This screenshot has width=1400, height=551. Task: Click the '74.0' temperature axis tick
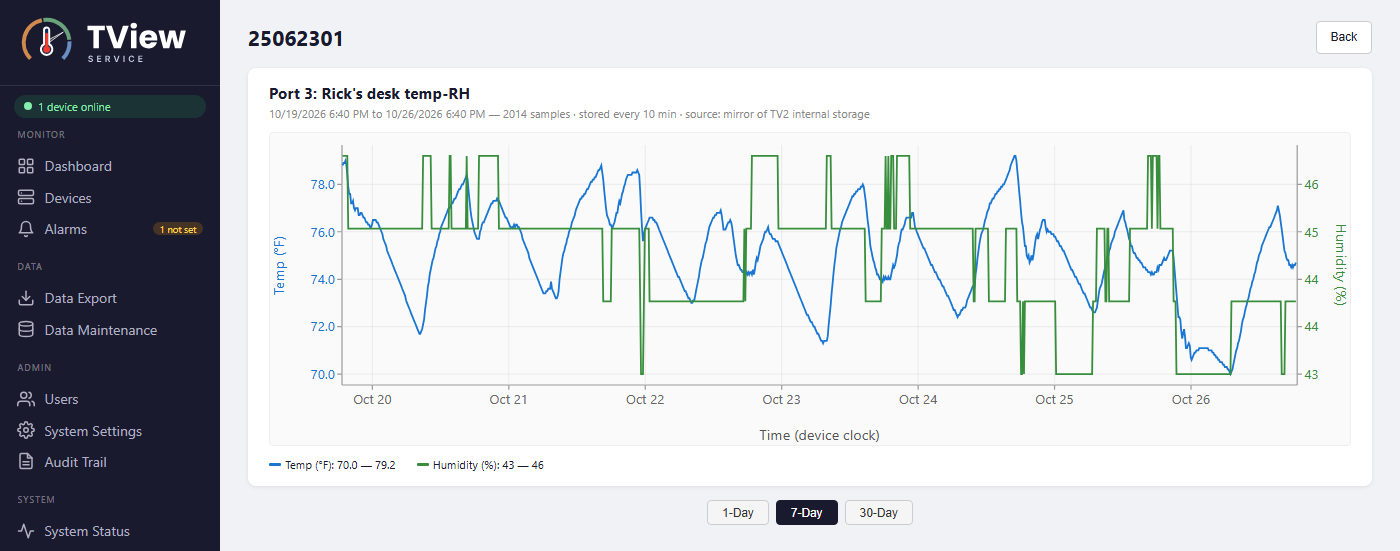324,280
